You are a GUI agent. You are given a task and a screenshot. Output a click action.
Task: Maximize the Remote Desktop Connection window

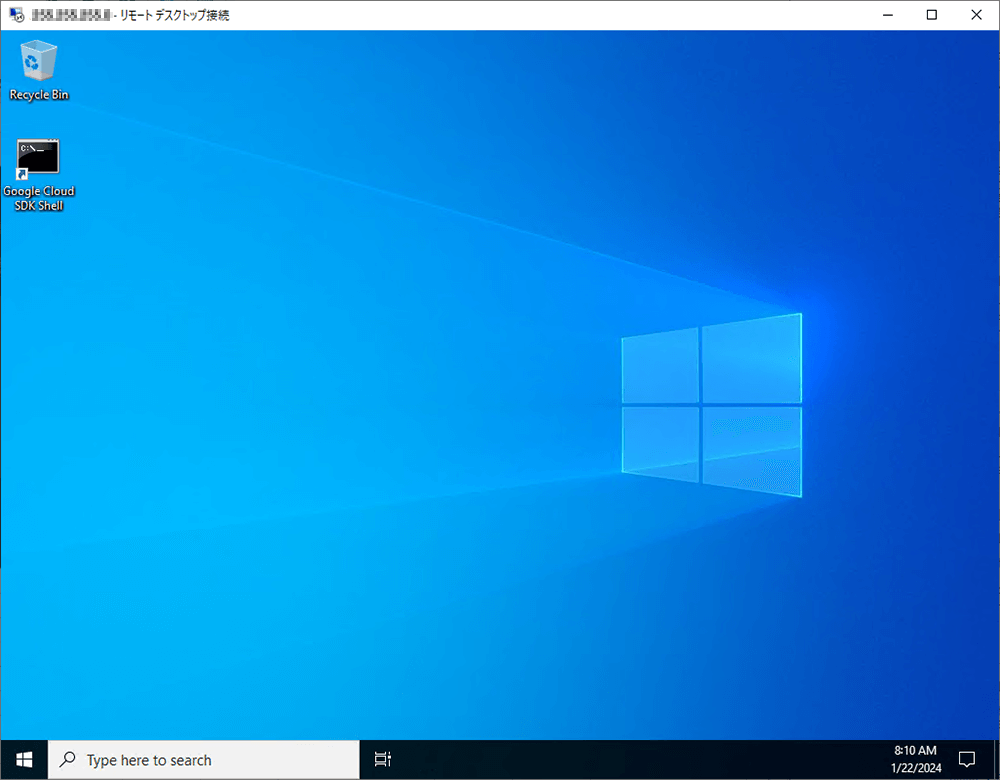[932, 15]
